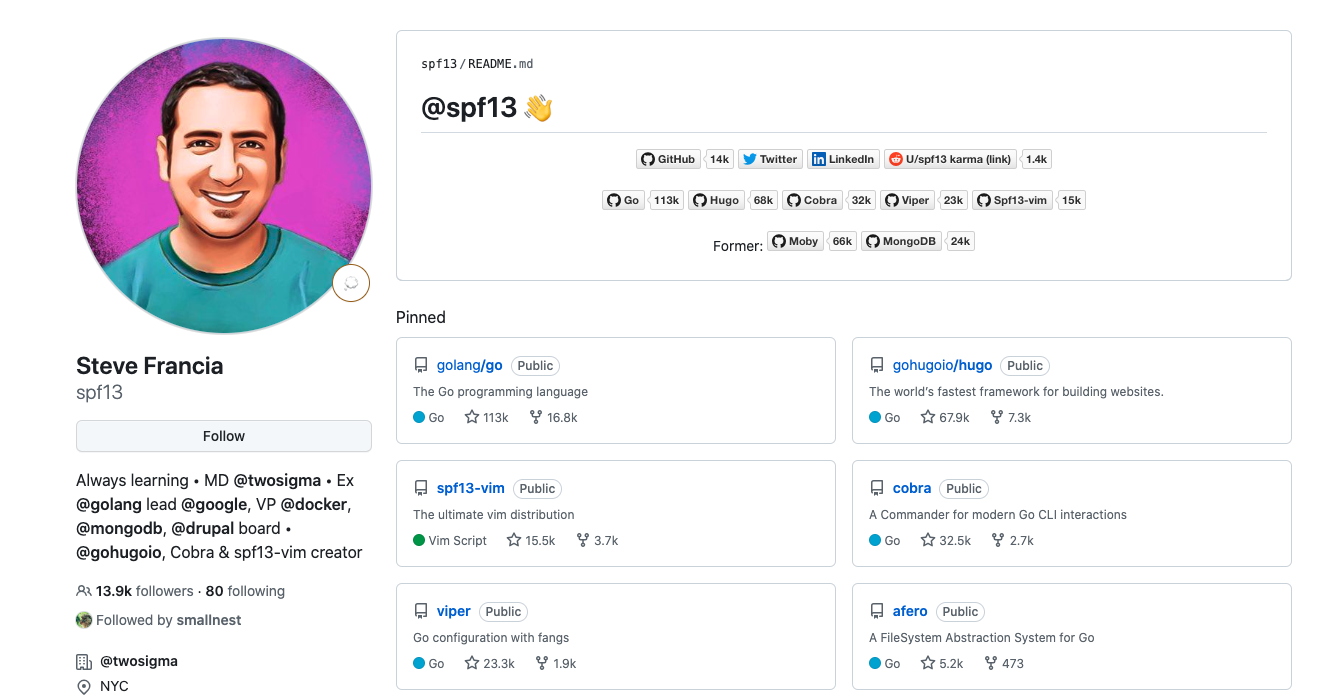The width and height of the screenshot is (1319, 699).
Task: Click the status emoji icon on avatar
Action: [x=351, y=283]
